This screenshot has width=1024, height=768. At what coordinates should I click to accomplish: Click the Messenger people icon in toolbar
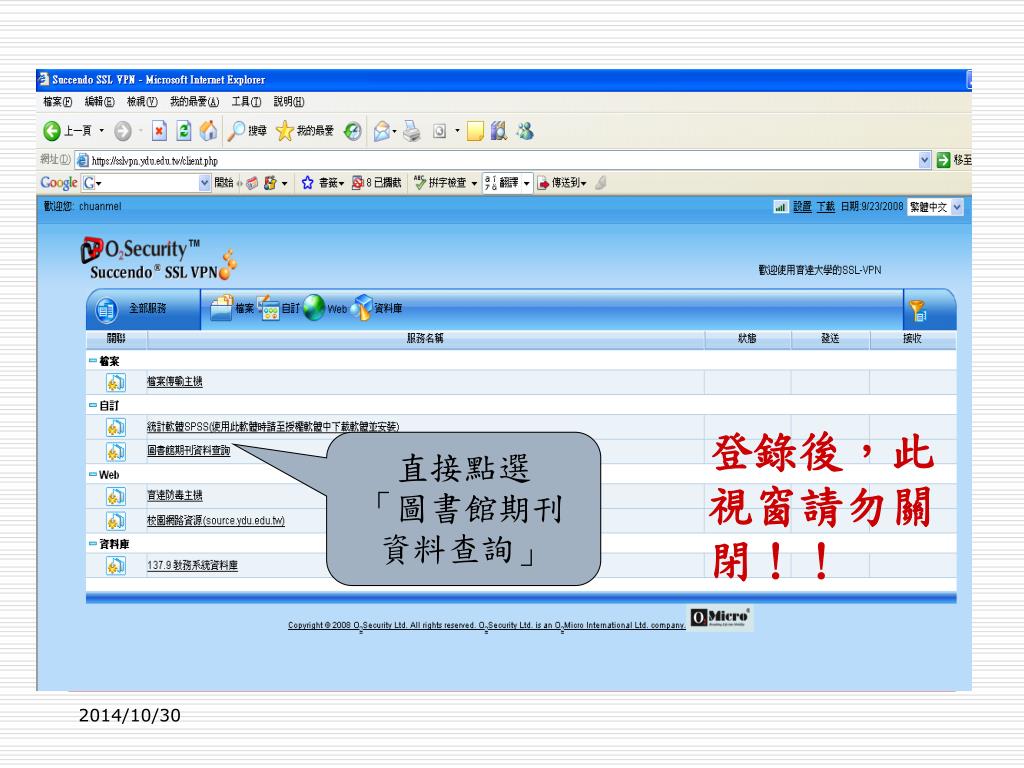524,131
